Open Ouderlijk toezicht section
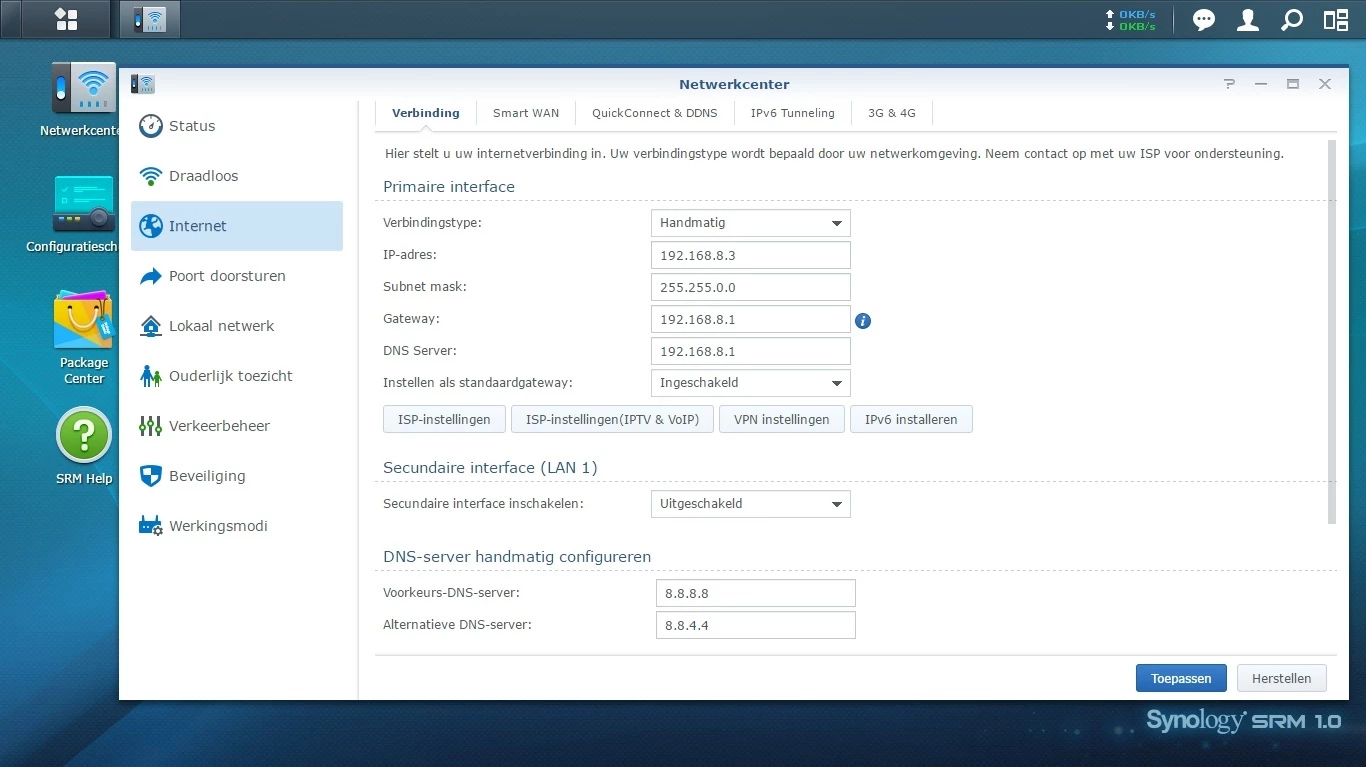 click(x=237, y=376)
